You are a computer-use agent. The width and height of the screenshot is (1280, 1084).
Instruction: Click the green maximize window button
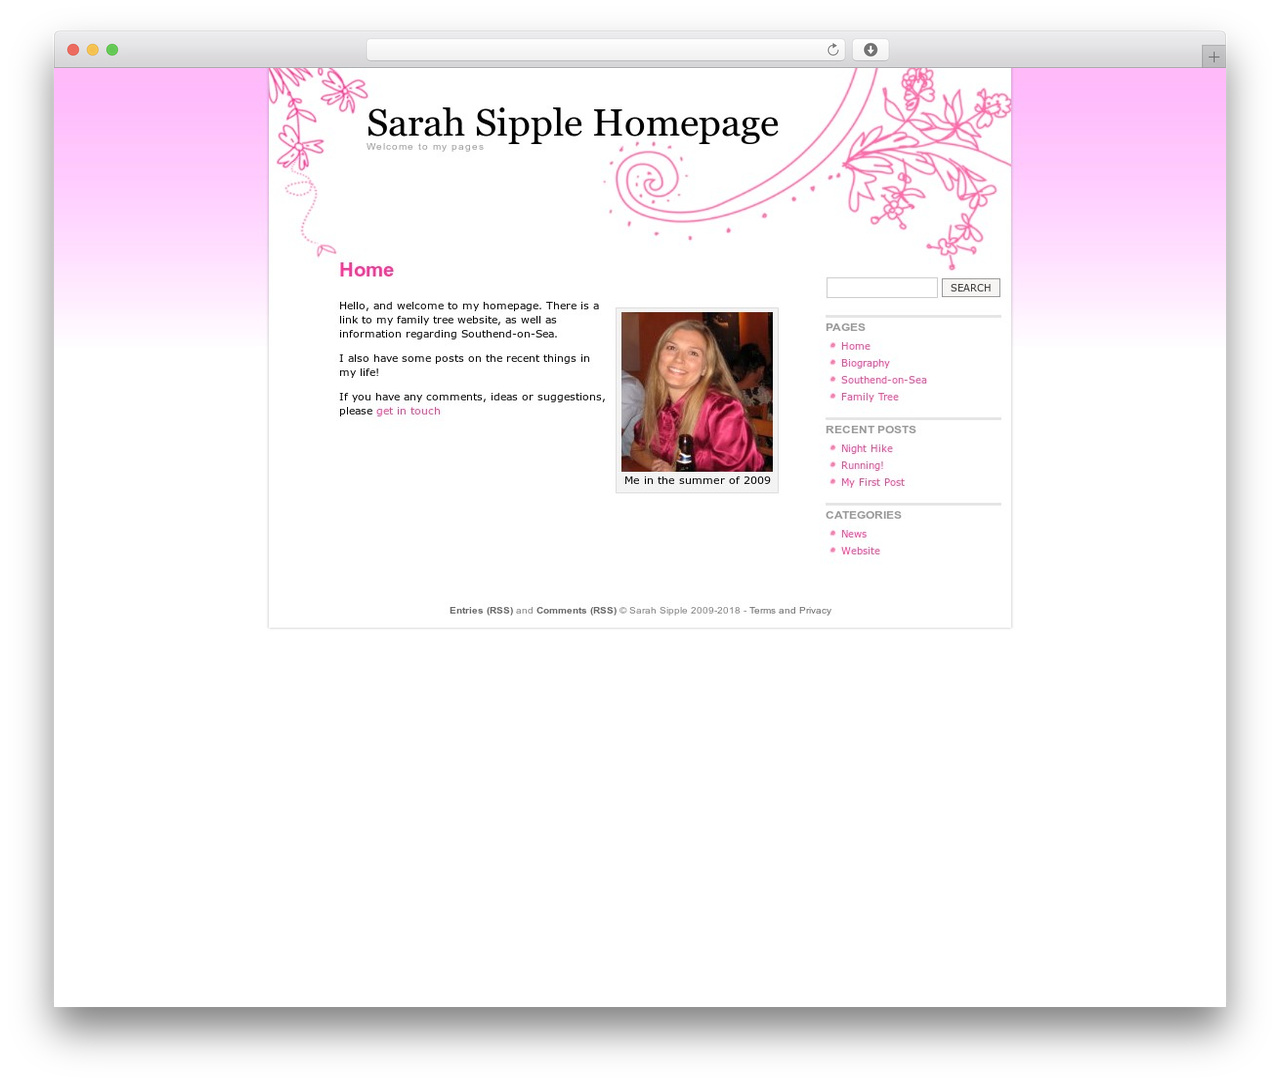click(x=112, y=50)
